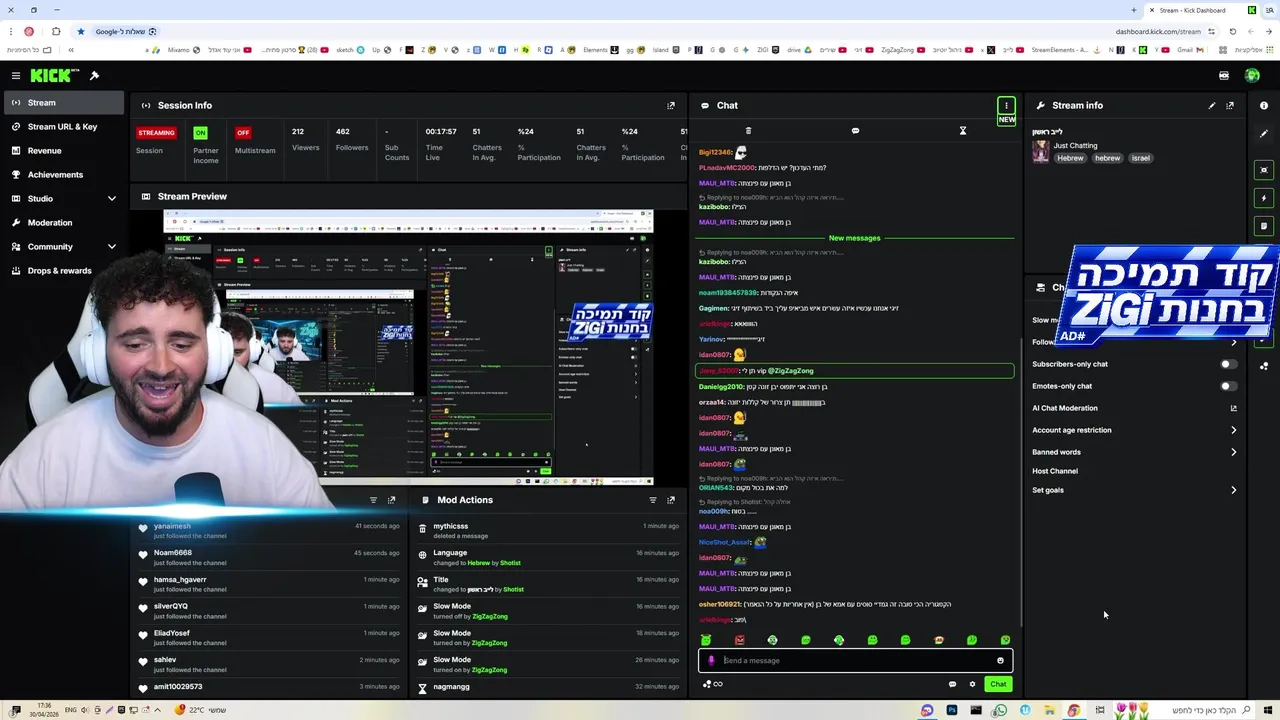Open Photoshop from the taskbar
The image size is (1280, 720).
click(951, 710)
